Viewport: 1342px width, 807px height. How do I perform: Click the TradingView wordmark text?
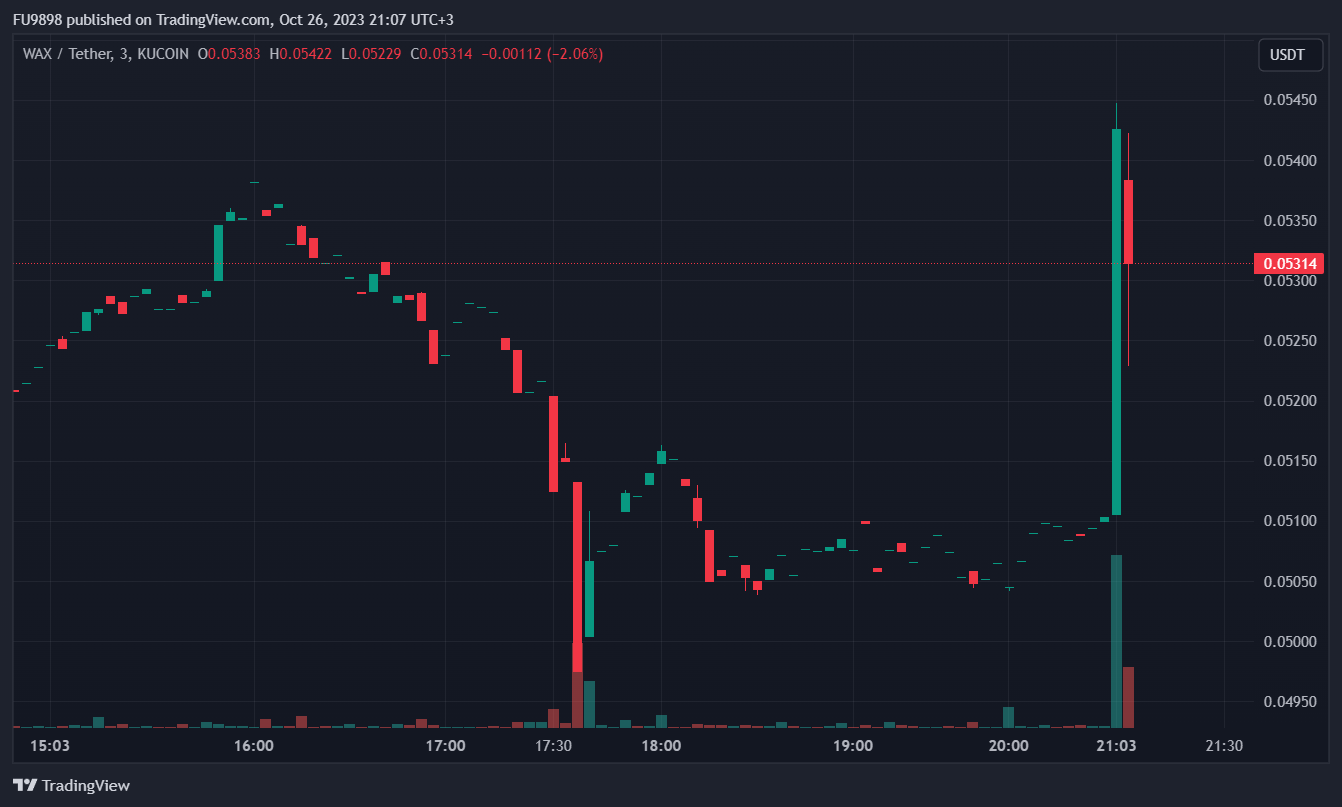86,786
